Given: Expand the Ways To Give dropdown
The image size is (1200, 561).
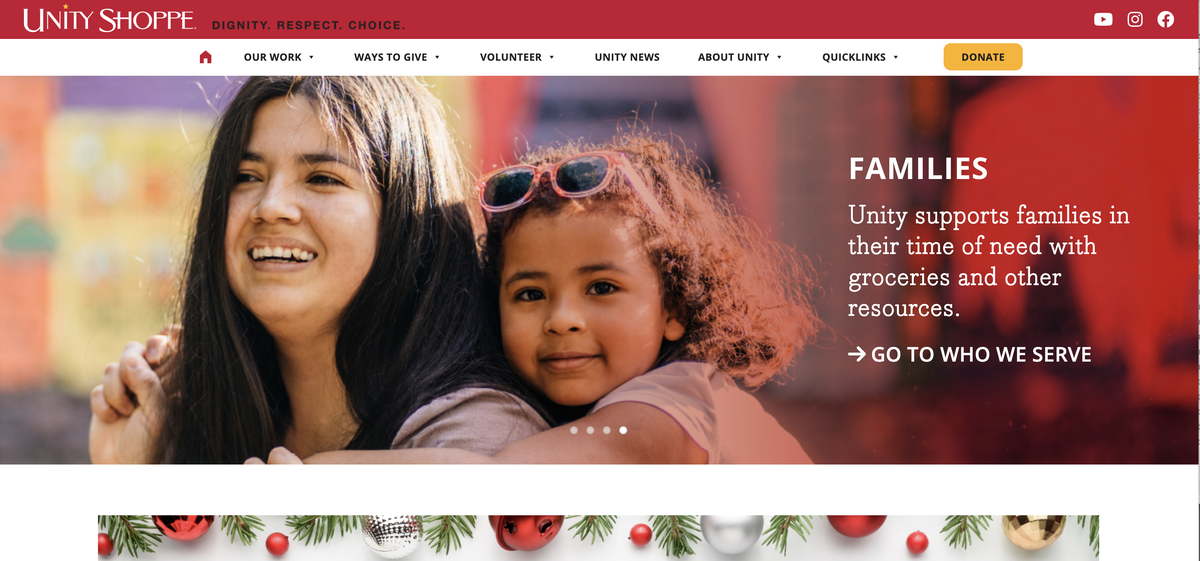Looking at the screenshot, I should click(x=397, y=57).
